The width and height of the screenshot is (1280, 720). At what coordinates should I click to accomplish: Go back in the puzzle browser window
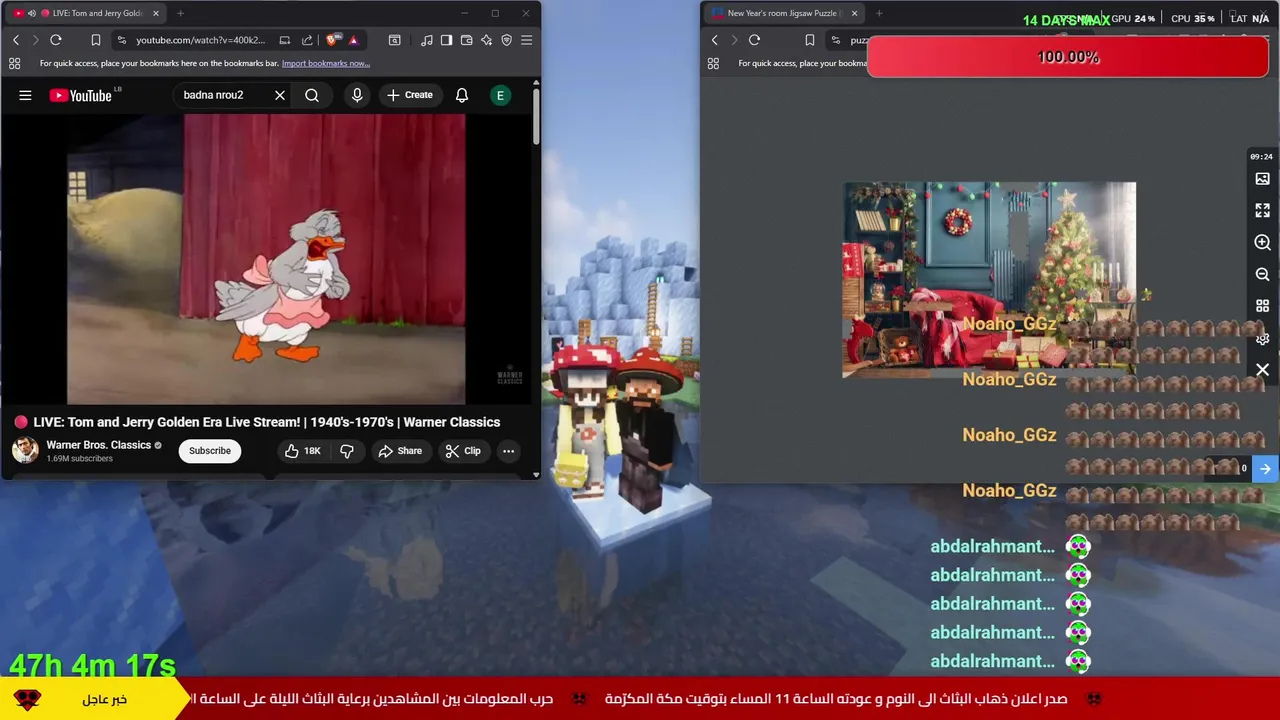click(x=714, y=40)
